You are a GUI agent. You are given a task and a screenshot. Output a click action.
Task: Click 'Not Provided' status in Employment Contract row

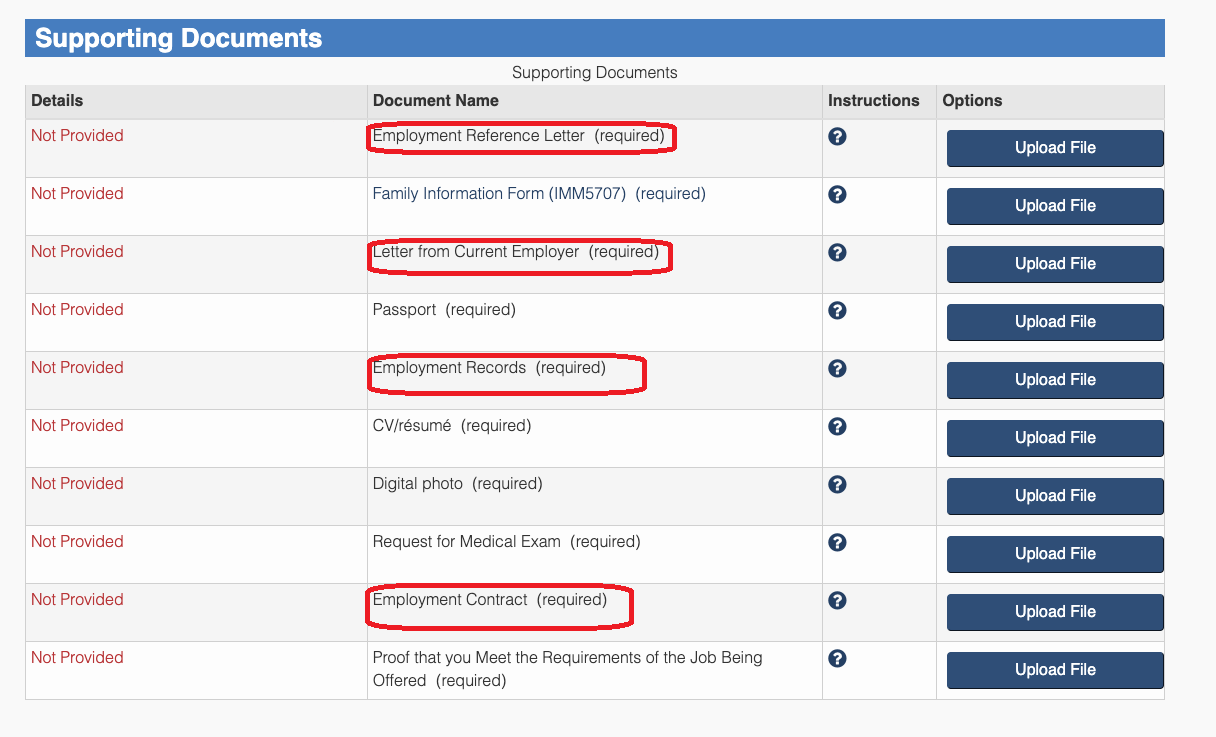point(77,600)
